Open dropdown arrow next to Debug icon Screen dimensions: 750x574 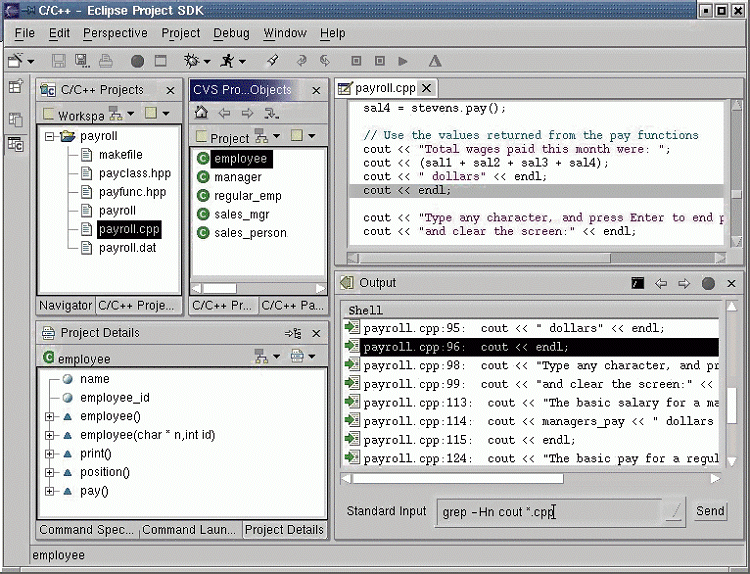(207, 61)
